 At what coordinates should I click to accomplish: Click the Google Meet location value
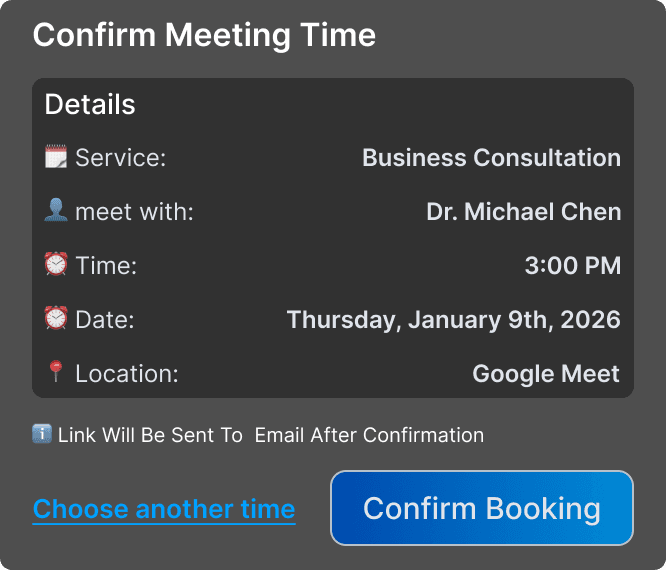tap(546, 374)
